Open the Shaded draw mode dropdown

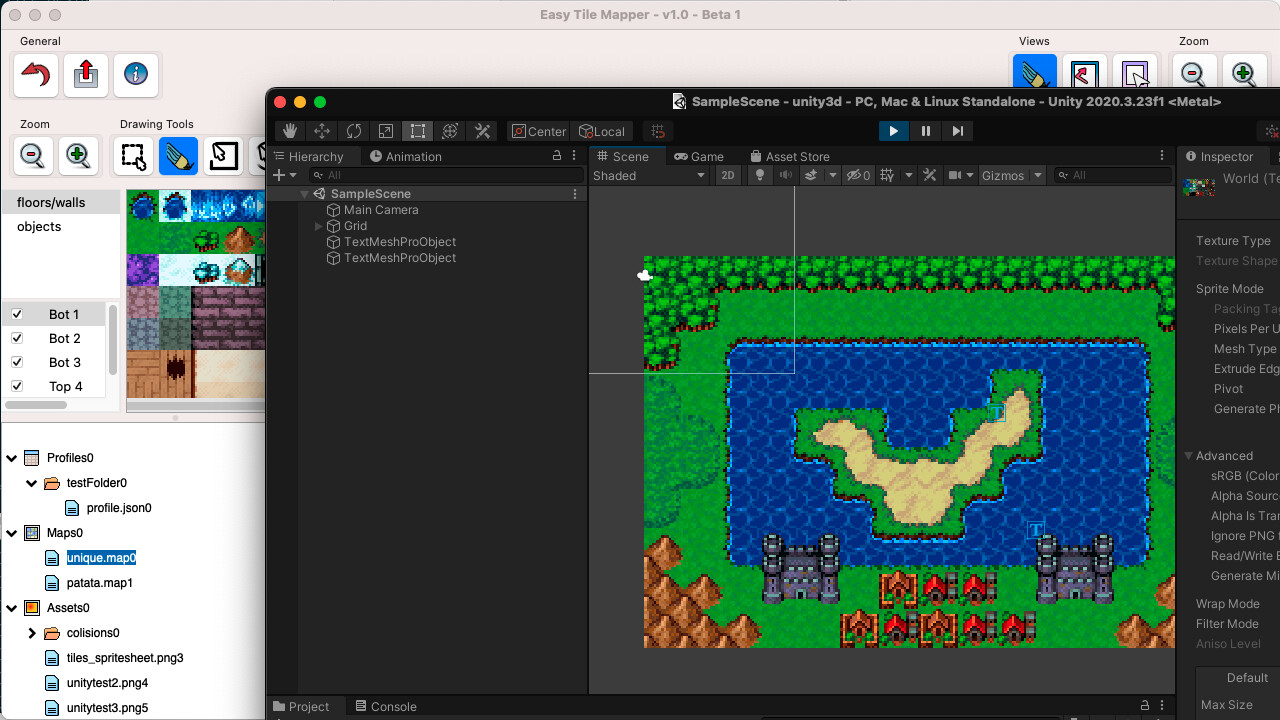(648, 175)
